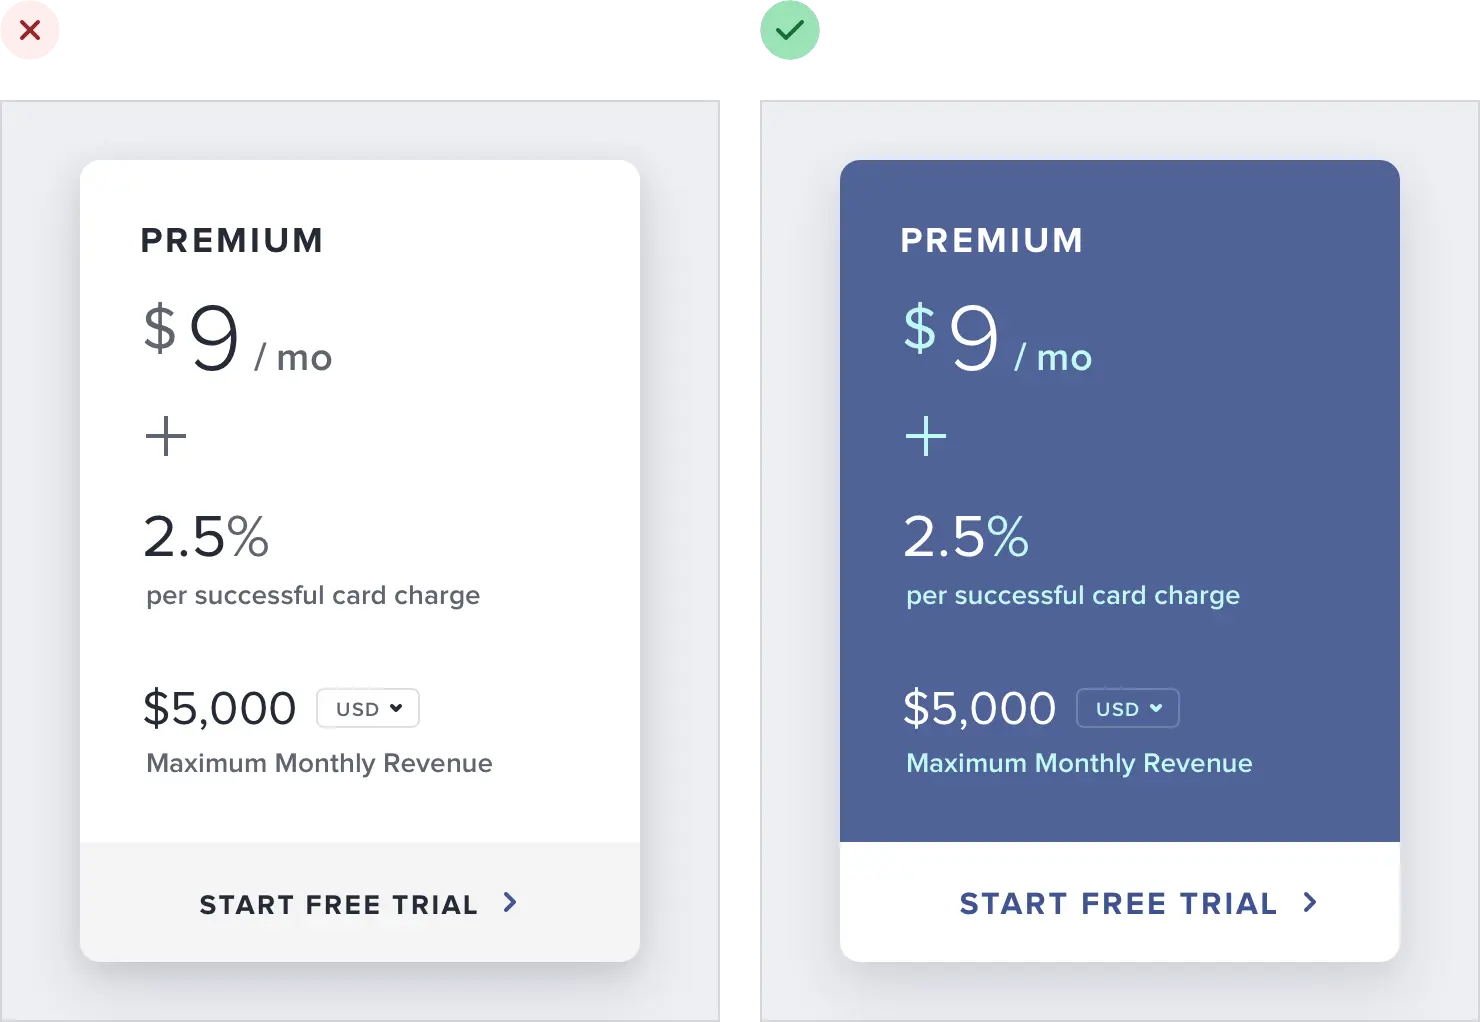Click the $5,000 amount on white card
1480x1022 pixels.
click(x=220, y=708)
